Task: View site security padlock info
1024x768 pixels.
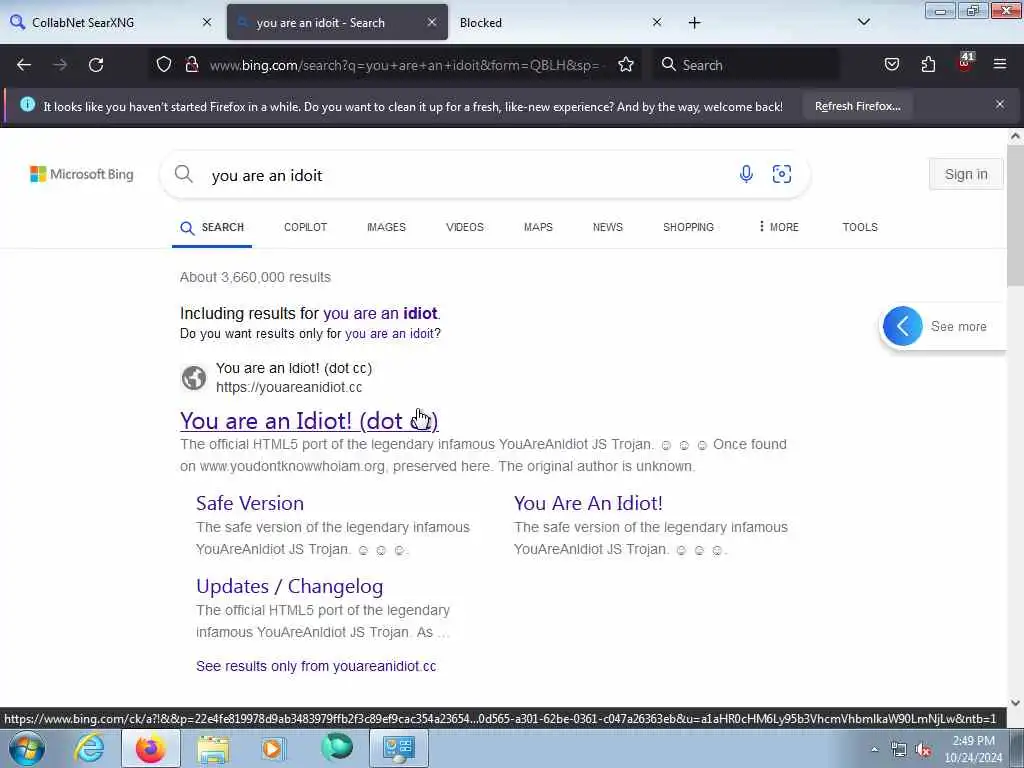Action: (x=191, y=65)
